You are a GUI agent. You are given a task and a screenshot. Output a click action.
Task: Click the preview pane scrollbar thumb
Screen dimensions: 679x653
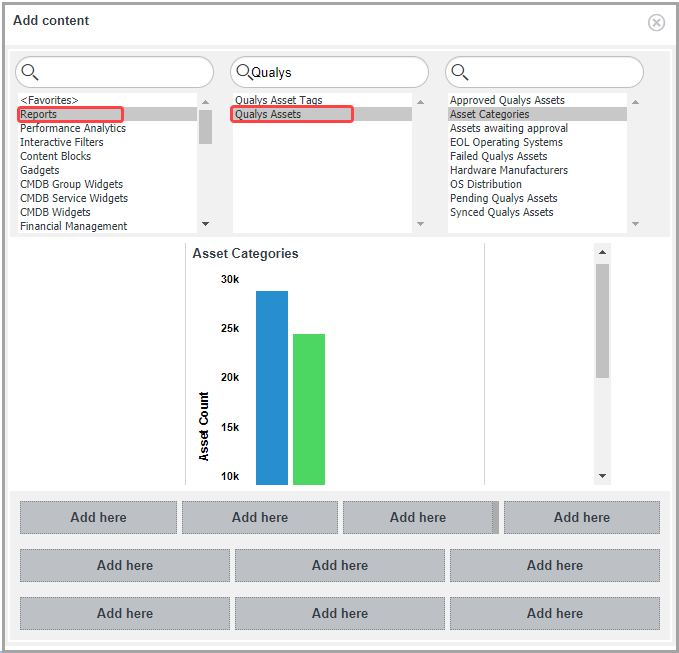pyautogui.click(x=602, y=321)
